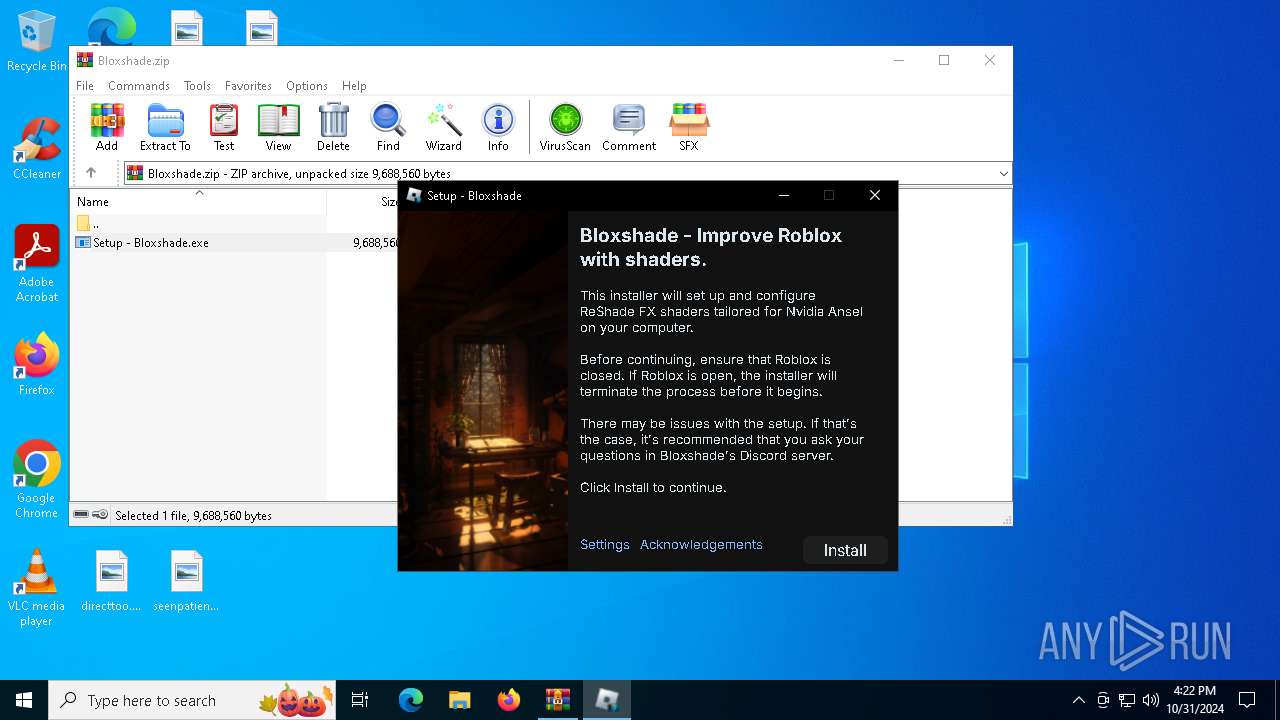Select Setup - Bloxshade.exe in the list
Viewport: 1280px width, 720px height.
coord(151,243)
